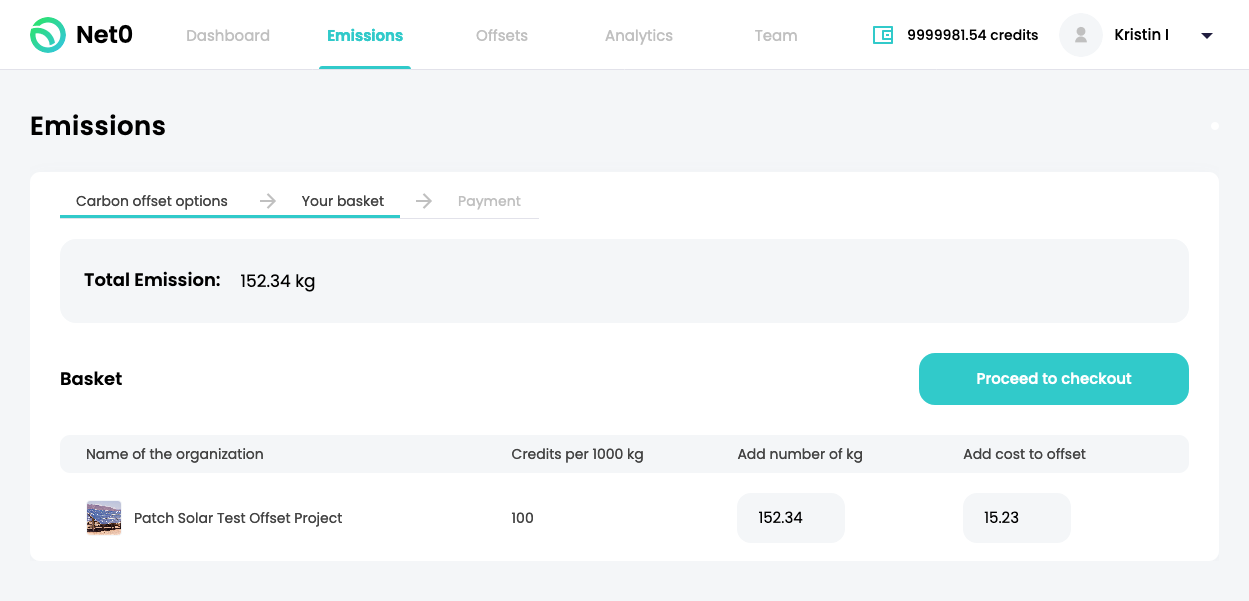Click the Emissions page heading

(98, 126)
